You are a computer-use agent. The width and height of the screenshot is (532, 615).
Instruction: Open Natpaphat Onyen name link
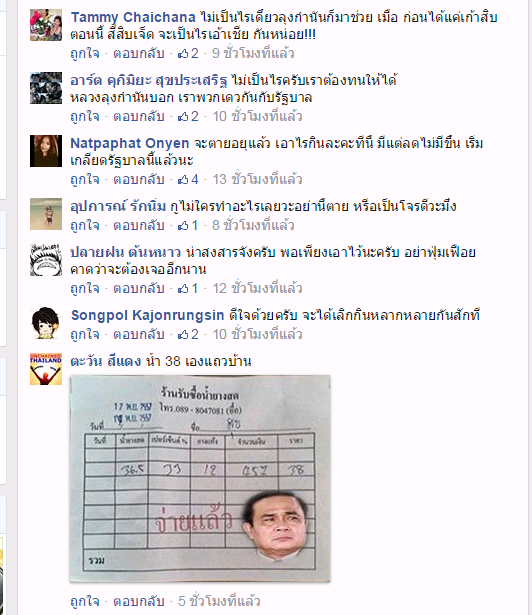tap(130, 144)
